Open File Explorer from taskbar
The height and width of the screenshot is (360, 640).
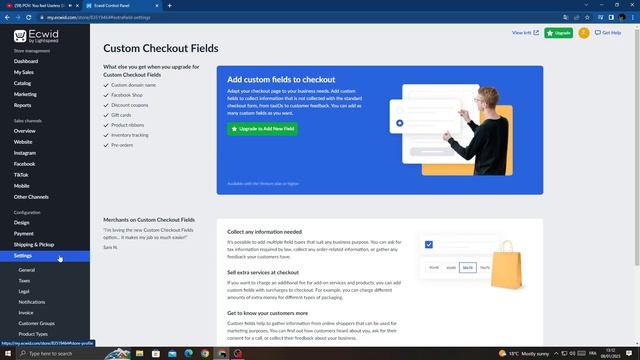tap(140, 353)
